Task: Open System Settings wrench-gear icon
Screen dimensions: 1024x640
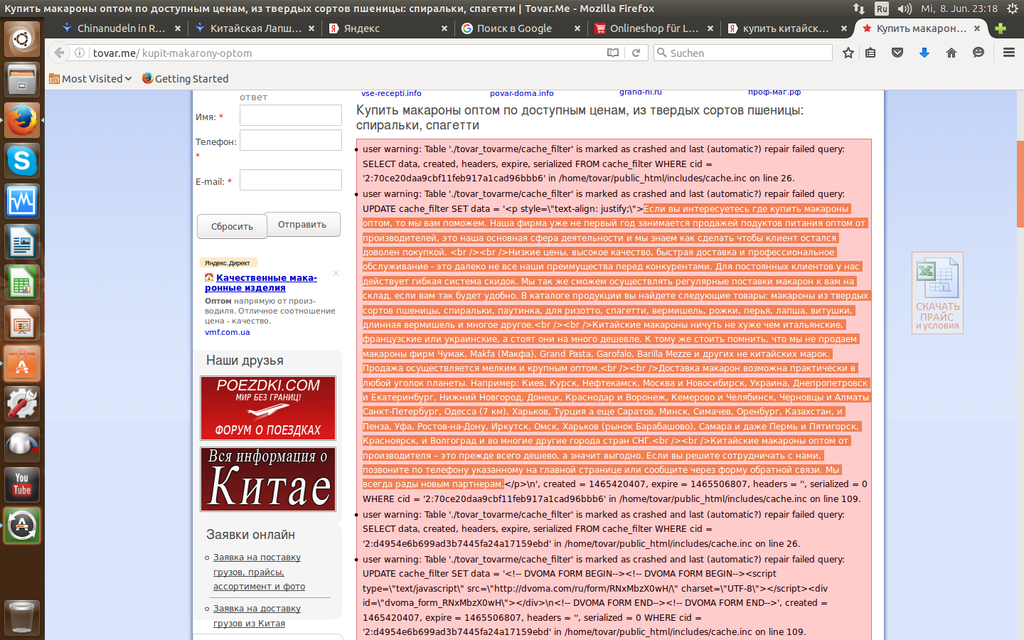Action: 22,404
